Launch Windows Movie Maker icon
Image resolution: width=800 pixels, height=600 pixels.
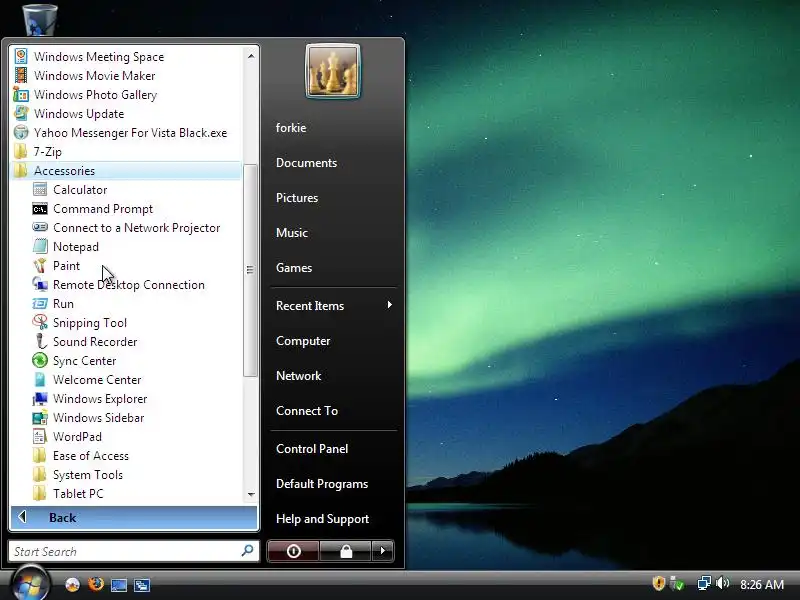tap(21, 75)
